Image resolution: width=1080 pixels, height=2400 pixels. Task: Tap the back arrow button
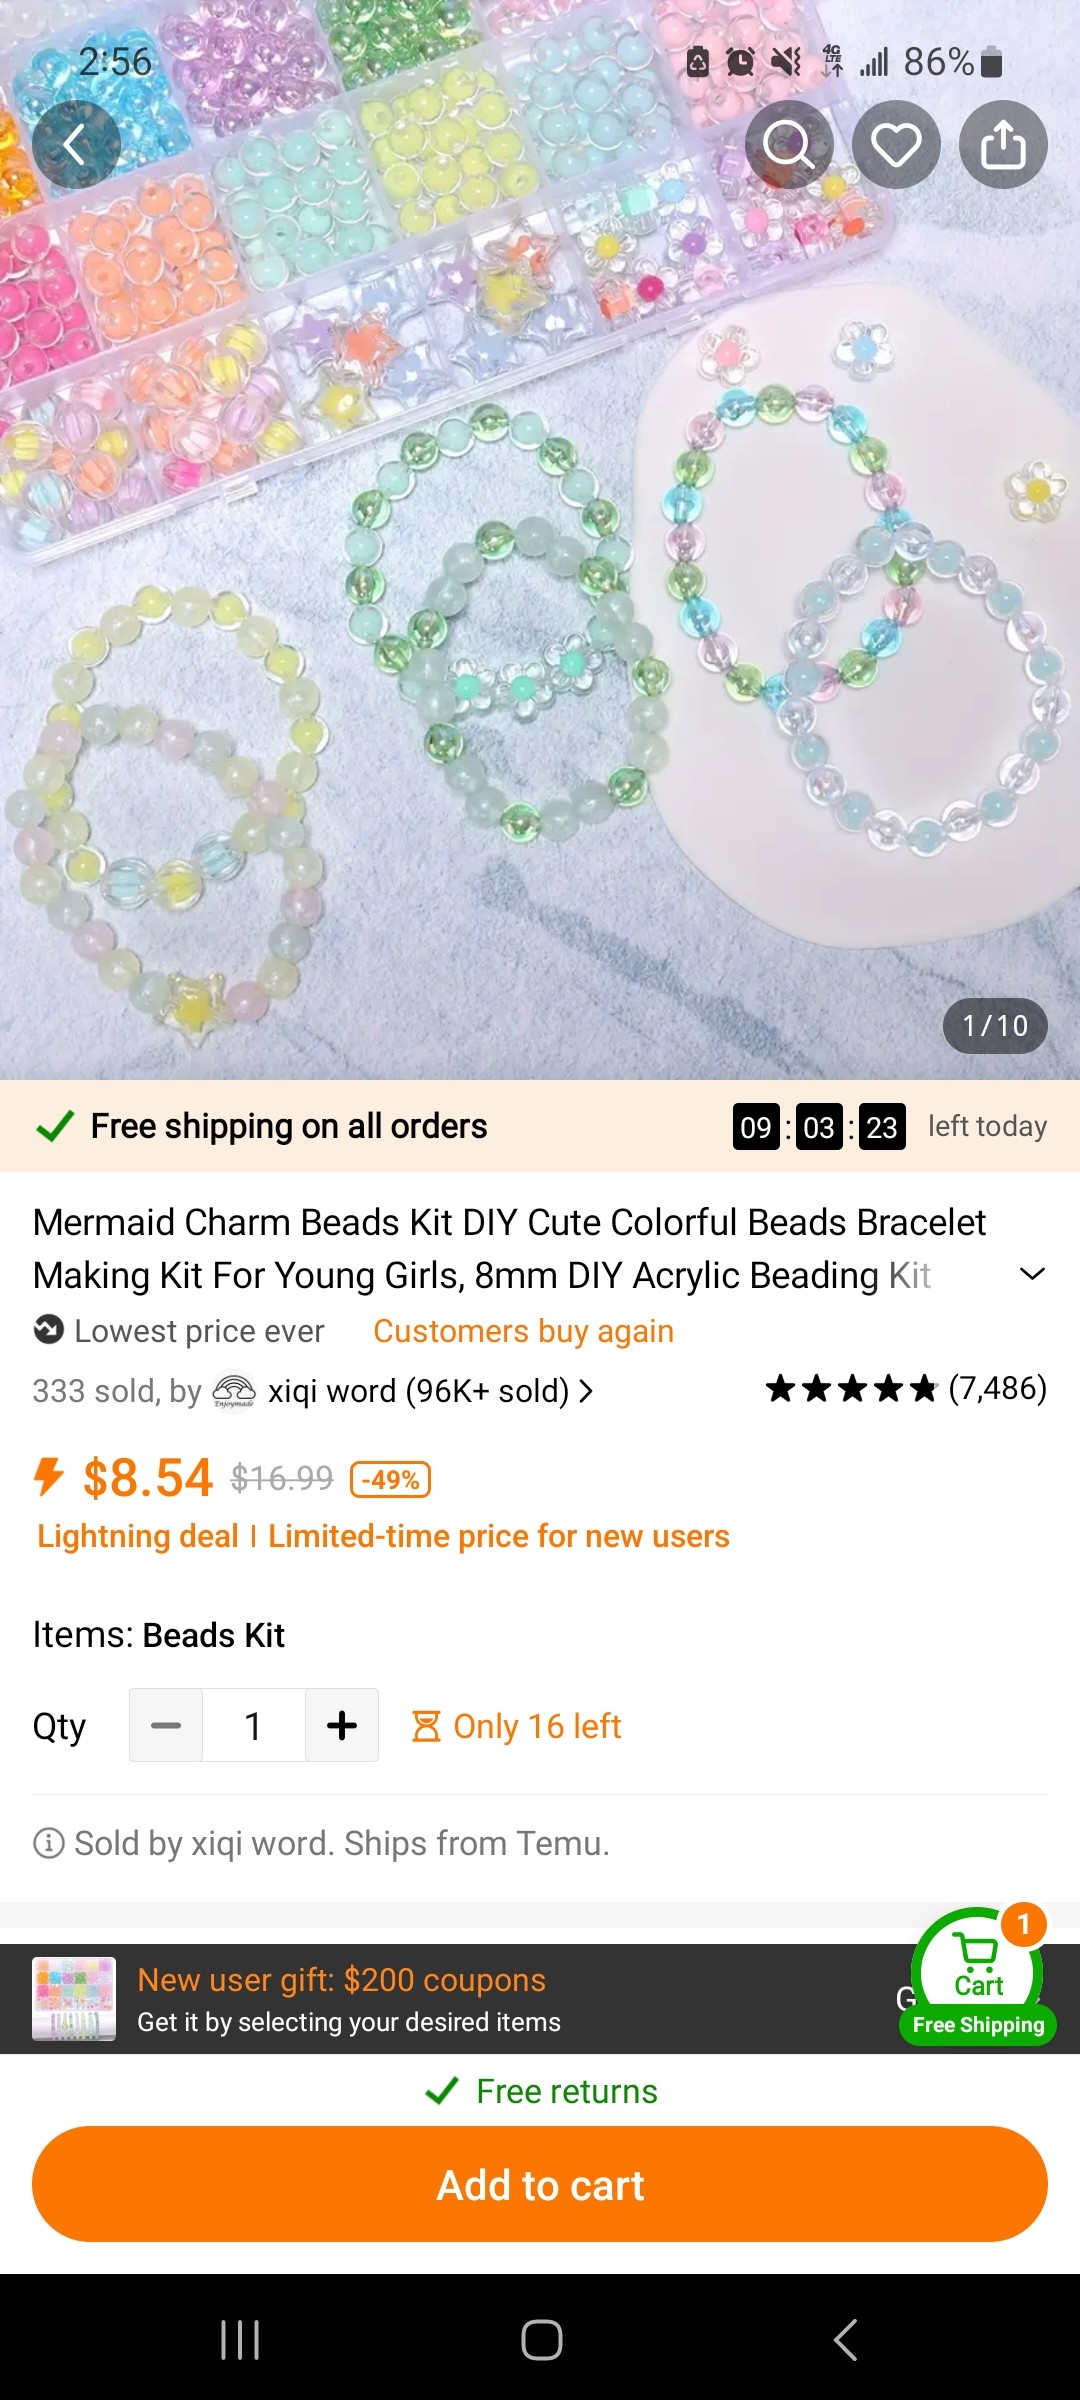coord(76,145)
